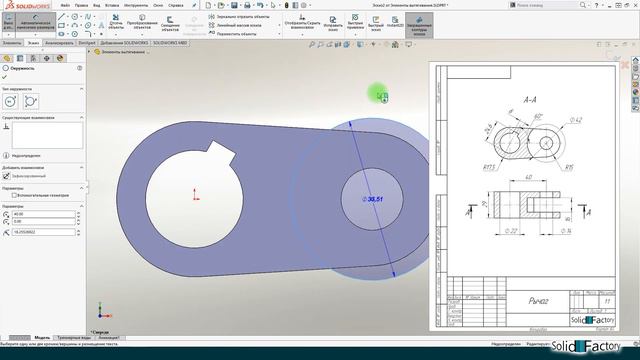Click Display/Delete Relations tool
The height and width of the screenshot is (360, 640).
coord(302,22)
